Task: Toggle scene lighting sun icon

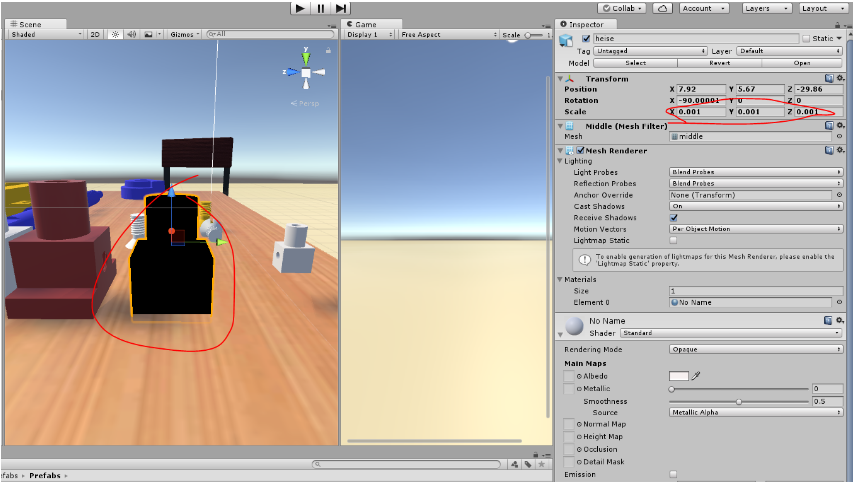Action: pos(115,34)
